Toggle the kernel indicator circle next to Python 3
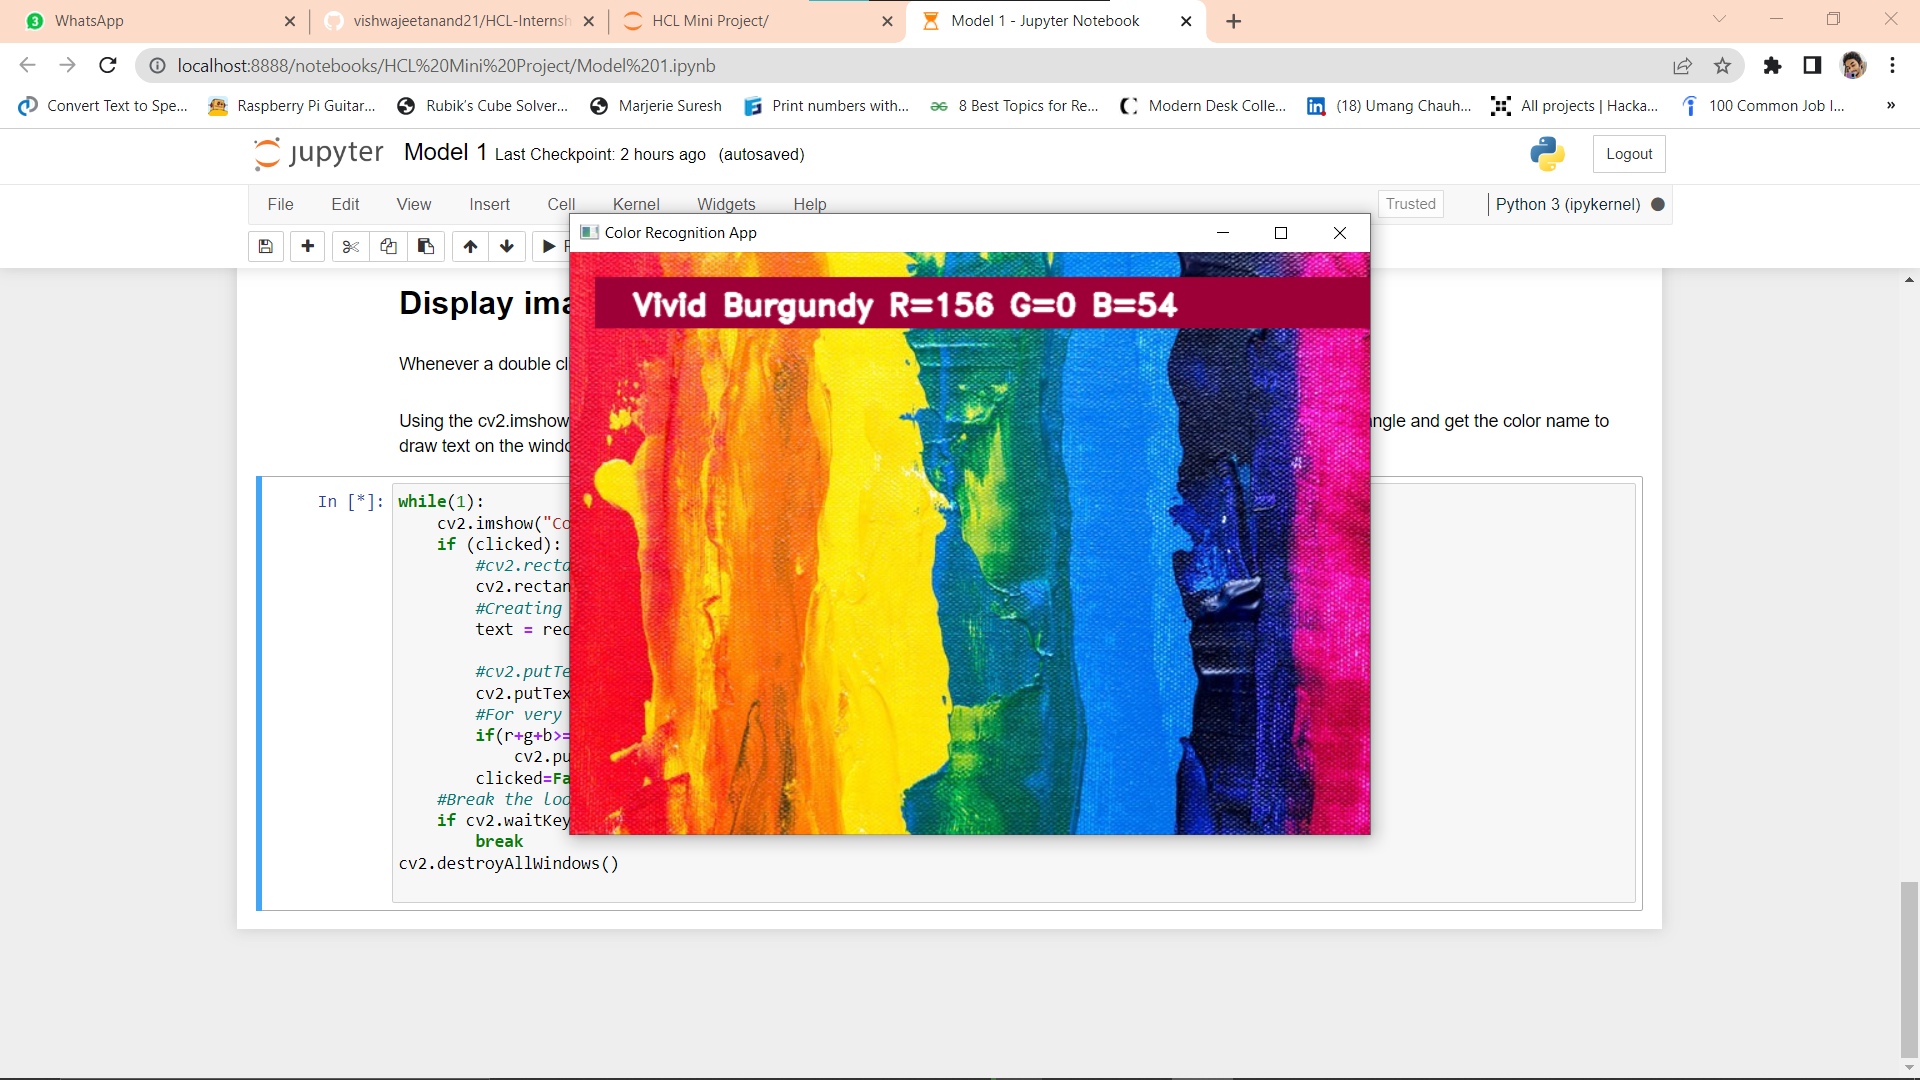 1657,204
